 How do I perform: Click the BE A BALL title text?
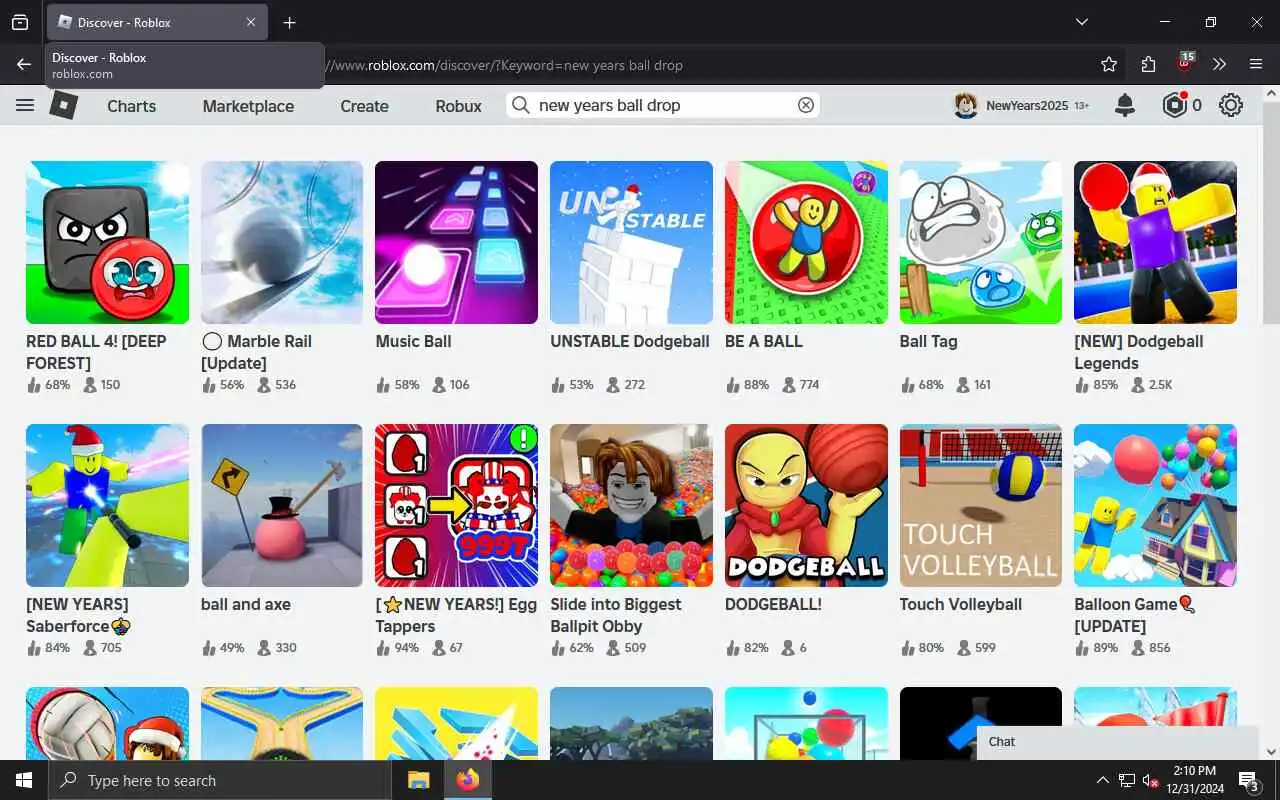pyautogui.click(x=763, y=341)
